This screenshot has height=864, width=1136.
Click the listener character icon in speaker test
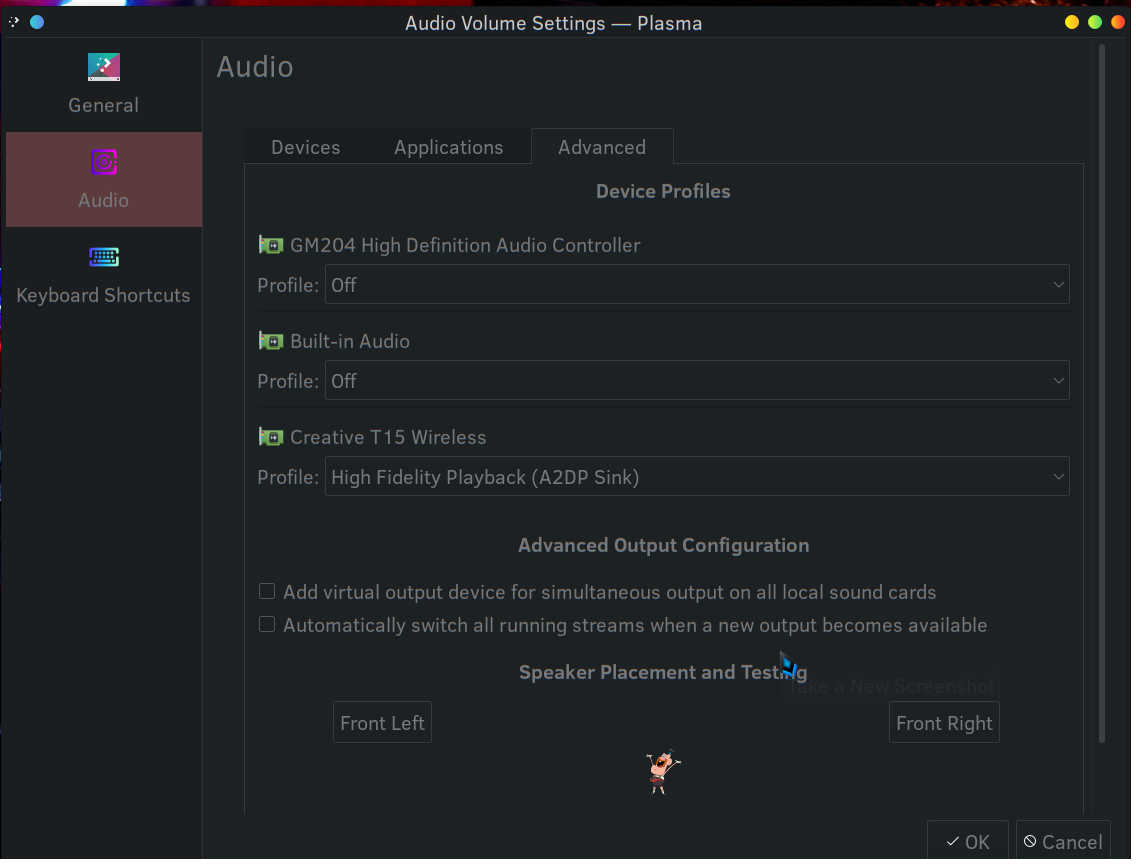(x=660, y=772)
